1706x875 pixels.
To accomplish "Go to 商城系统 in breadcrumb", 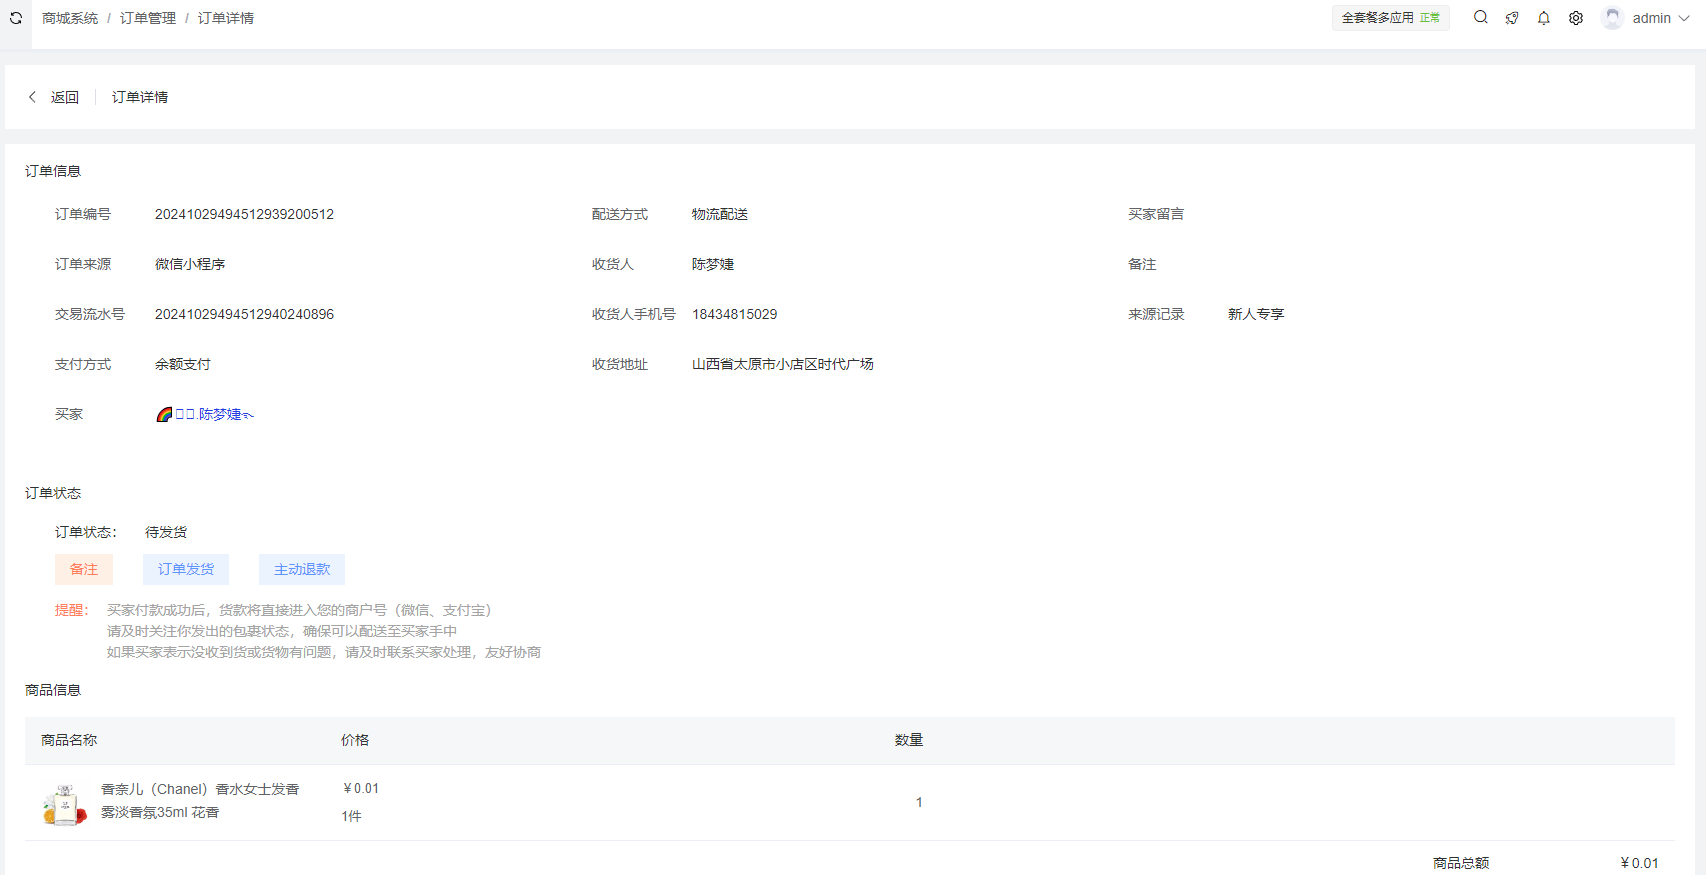I will (x=70, y=18).
